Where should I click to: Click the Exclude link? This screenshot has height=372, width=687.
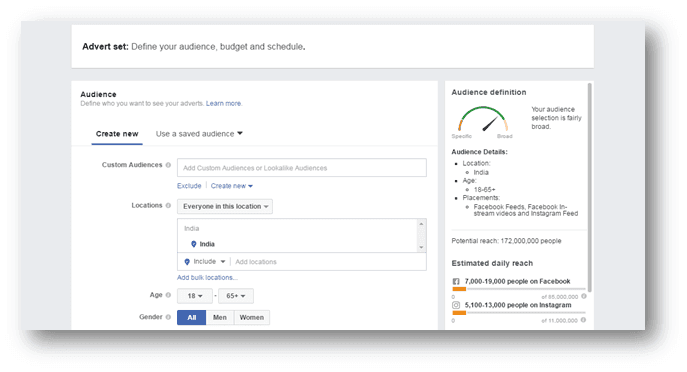[x=189, y=186]
